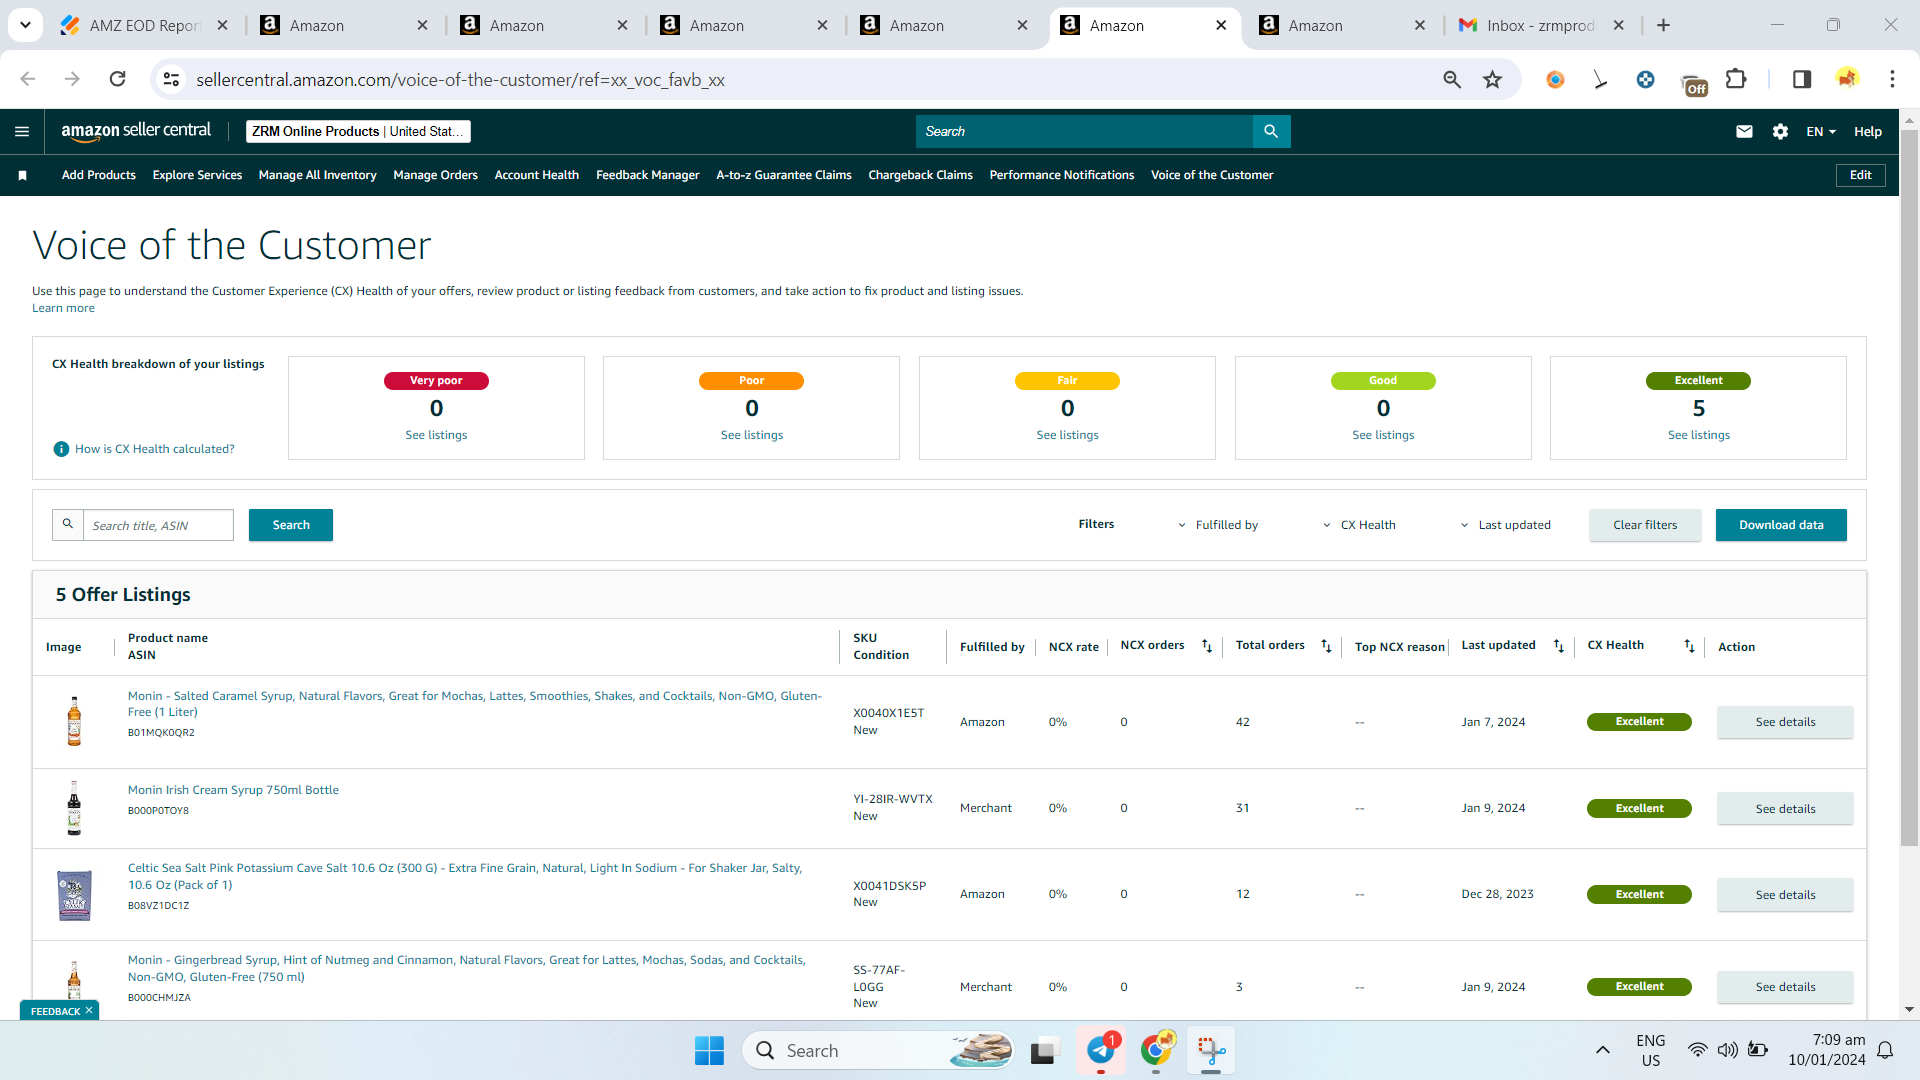1920x1080 pixels.
Task: Open Manage All Inventory menu item
Action: pyautogui.click(x=317, y=175)
